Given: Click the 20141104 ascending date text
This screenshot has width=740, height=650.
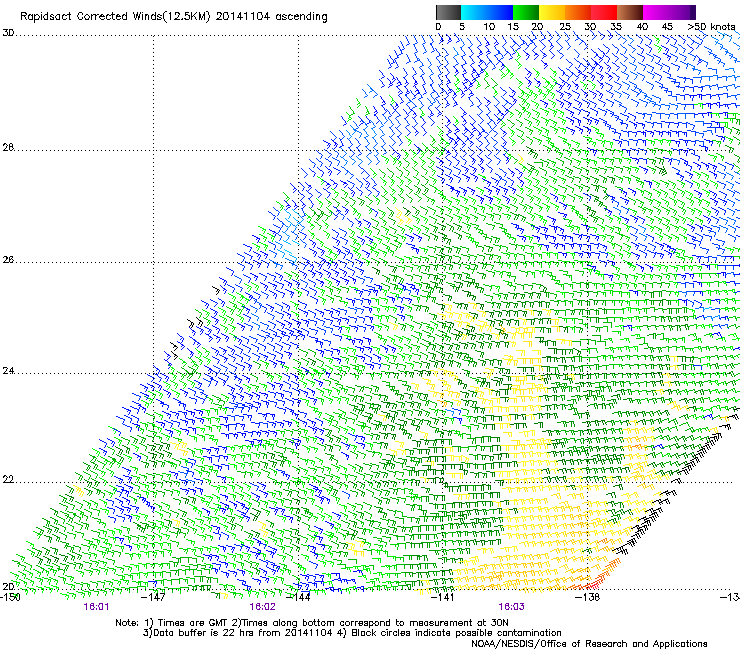Looking at the screenshot, I should coord(271,17).
